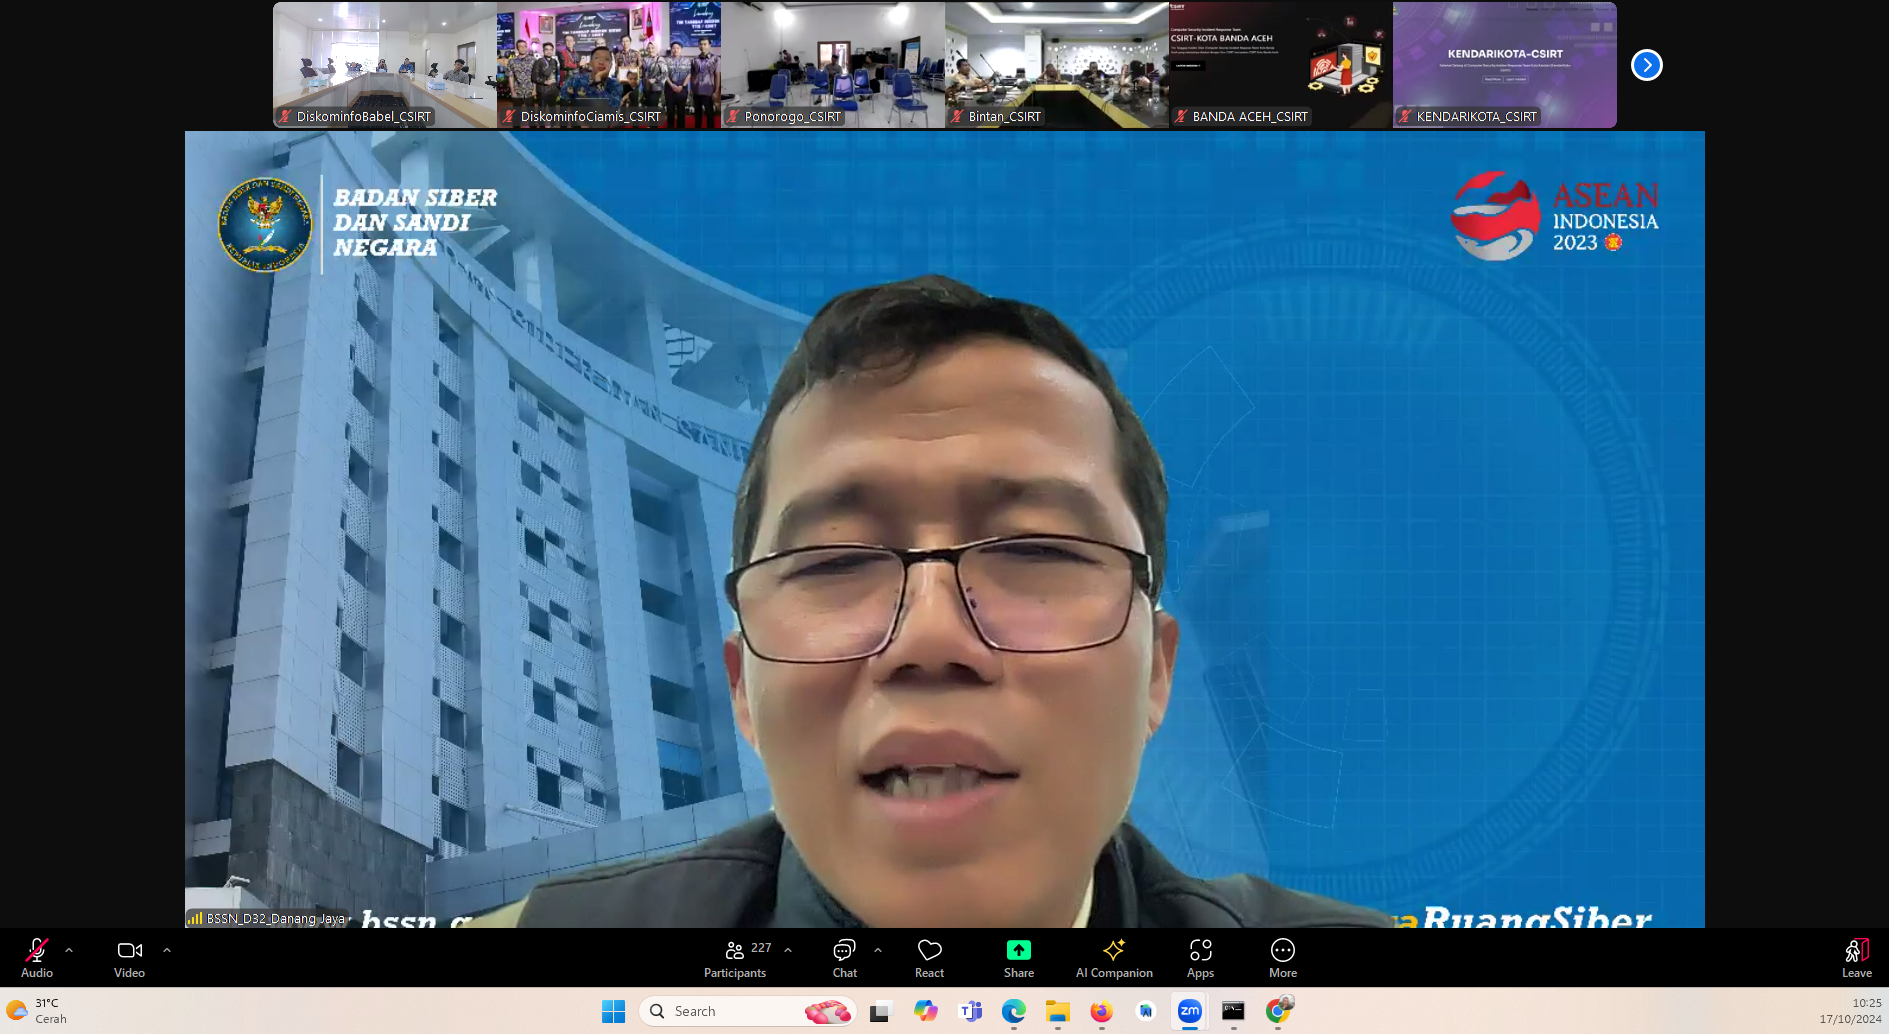1889x1034 pixels.
Task: Unmute the microphone with Audio button
Action: pos(37,957)
